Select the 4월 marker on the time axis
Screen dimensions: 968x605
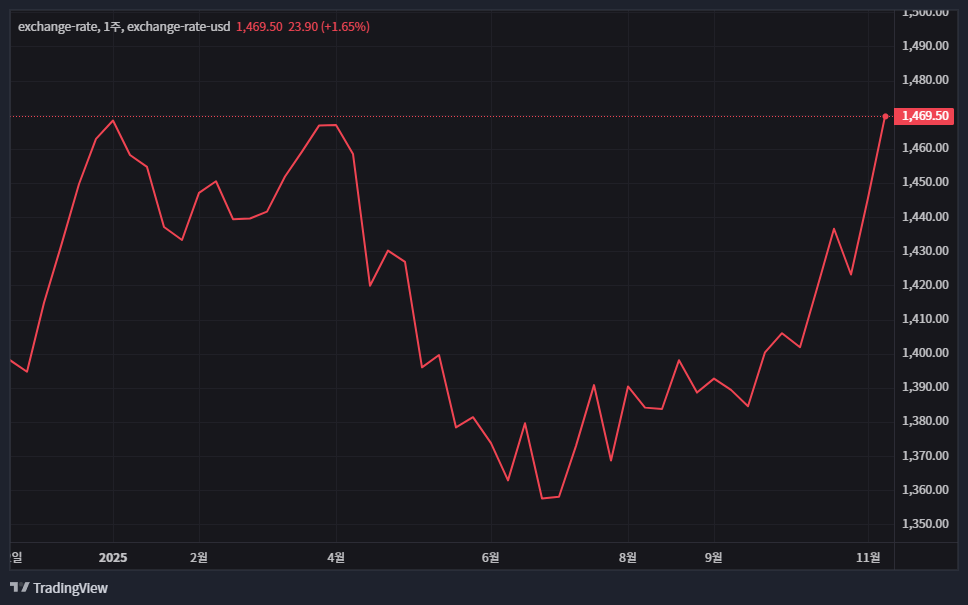pos(337,557)
